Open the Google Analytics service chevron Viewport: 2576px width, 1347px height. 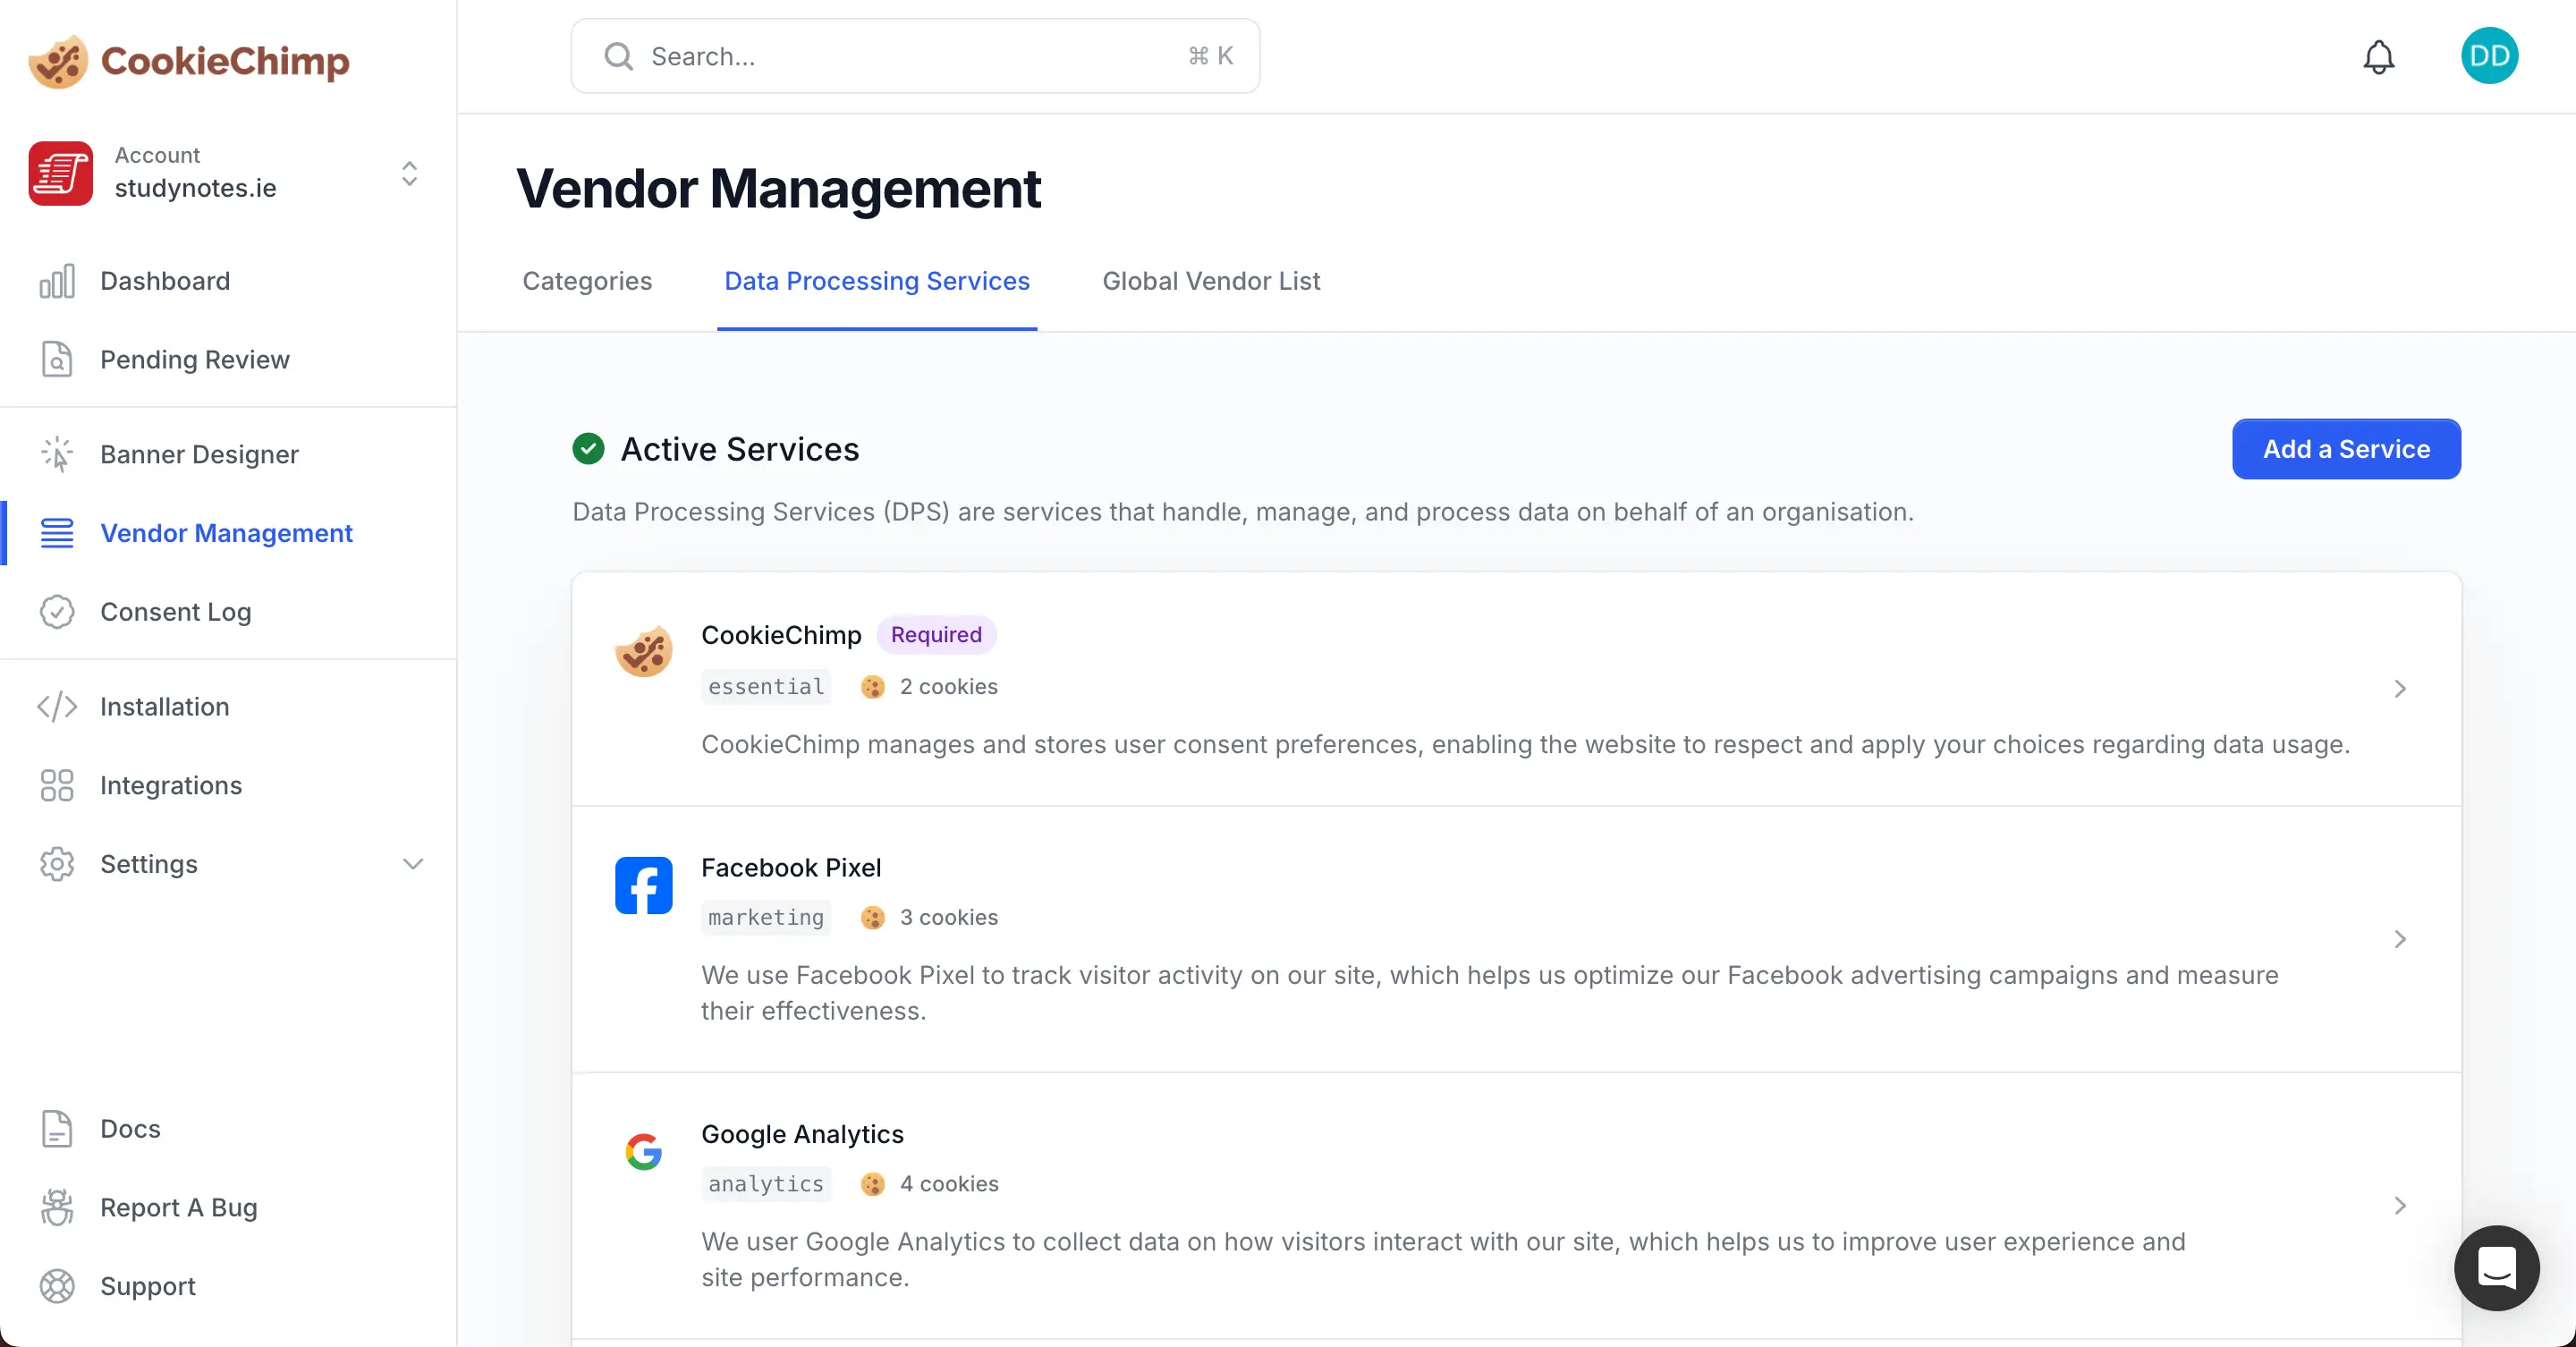[2399, 1206]
